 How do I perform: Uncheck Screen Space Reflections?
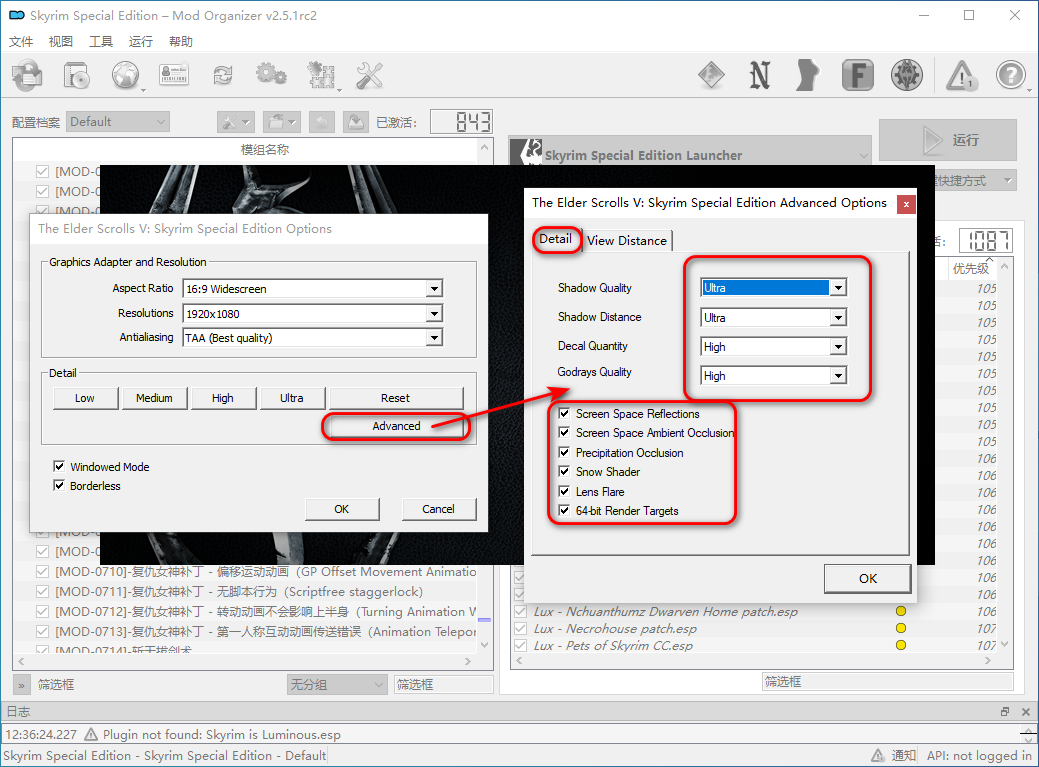(565, 414)
